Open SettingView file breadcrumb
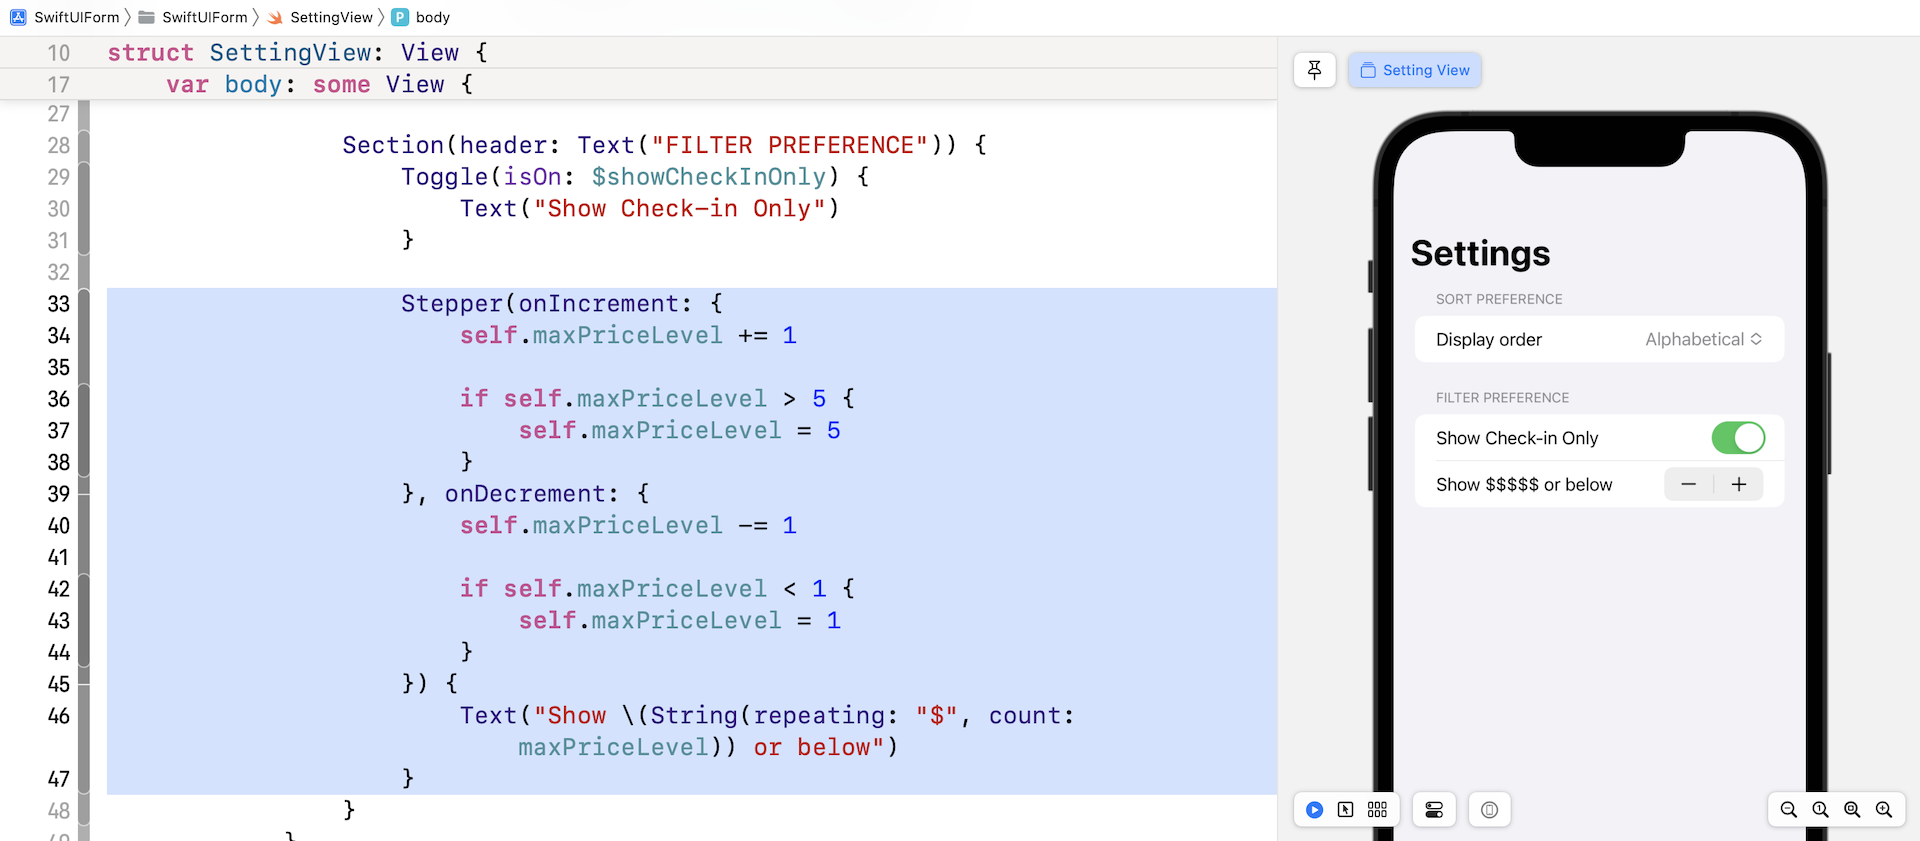 [x=330, y=17]
